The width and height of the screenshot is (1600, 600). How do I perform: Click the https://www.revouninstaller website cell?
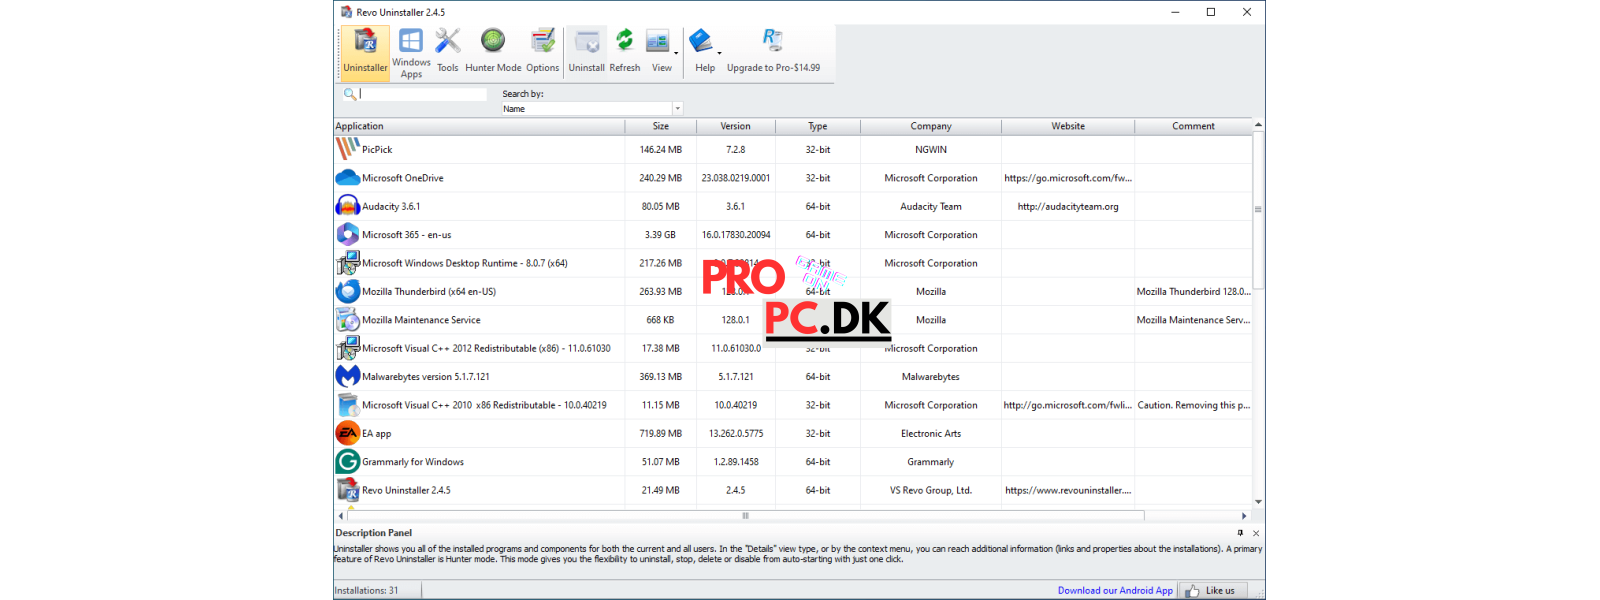[x=1068, y=491]
